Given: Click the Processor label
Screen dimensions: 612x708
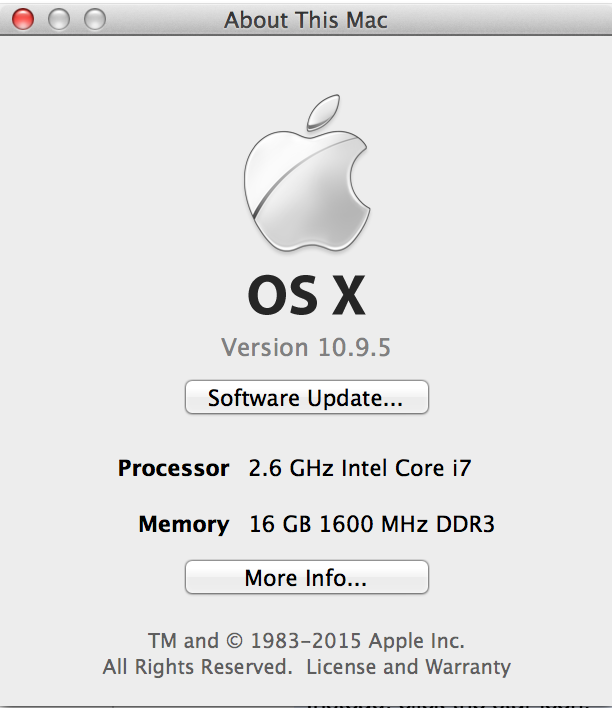Looking at the screenshot, I should pos(173,468).
